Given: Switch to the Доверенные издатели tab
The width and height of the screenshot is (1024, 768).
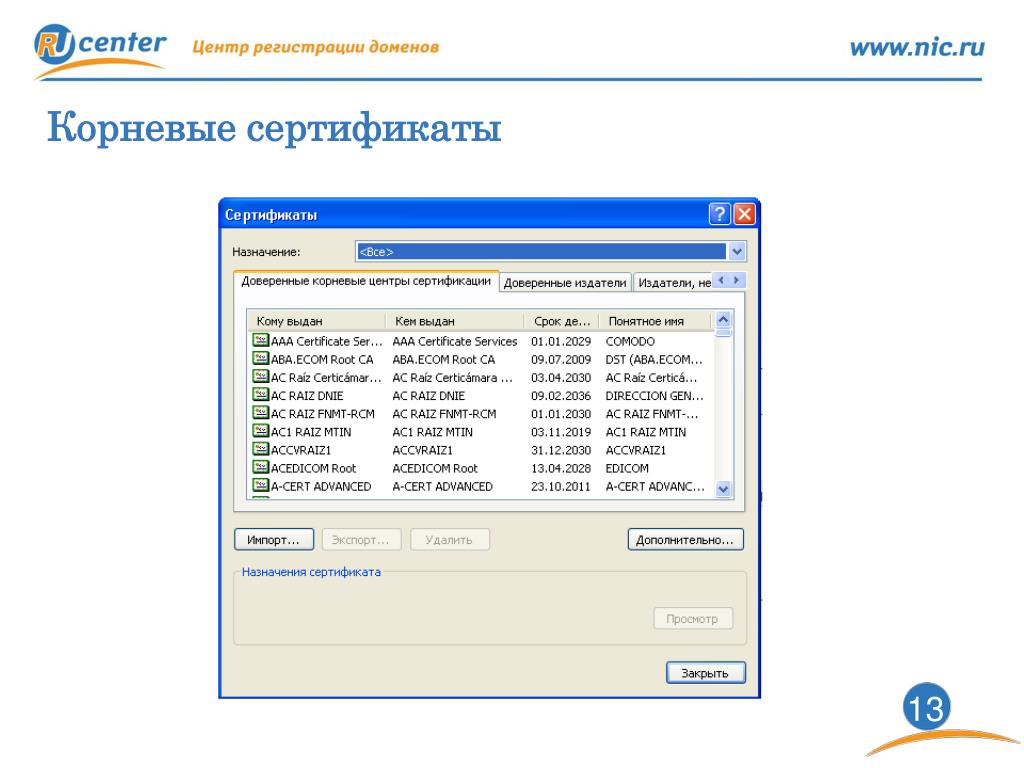Looking at the screenshot, I should tap(565, 283).
